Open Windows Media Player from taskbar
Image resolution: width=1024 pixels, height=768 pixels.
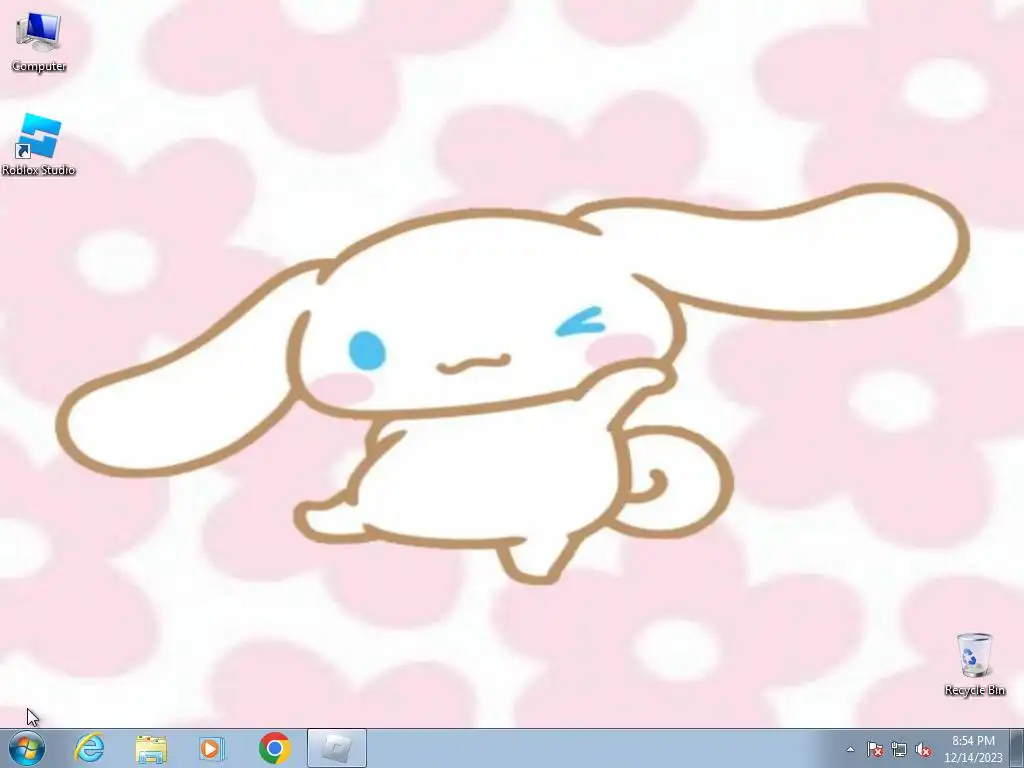pos(212,748)
